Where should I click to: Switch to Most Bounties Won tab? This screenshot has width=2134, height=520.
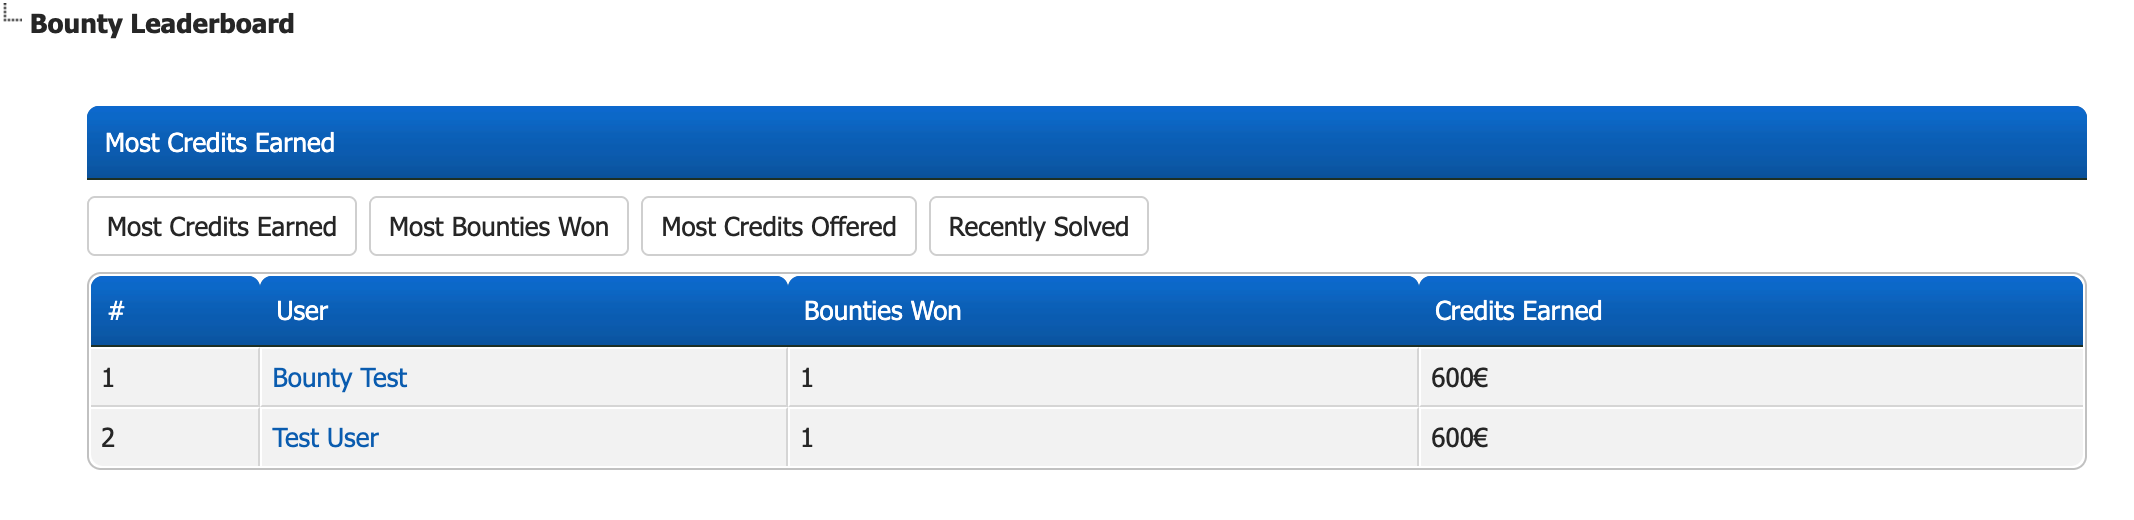499,226
